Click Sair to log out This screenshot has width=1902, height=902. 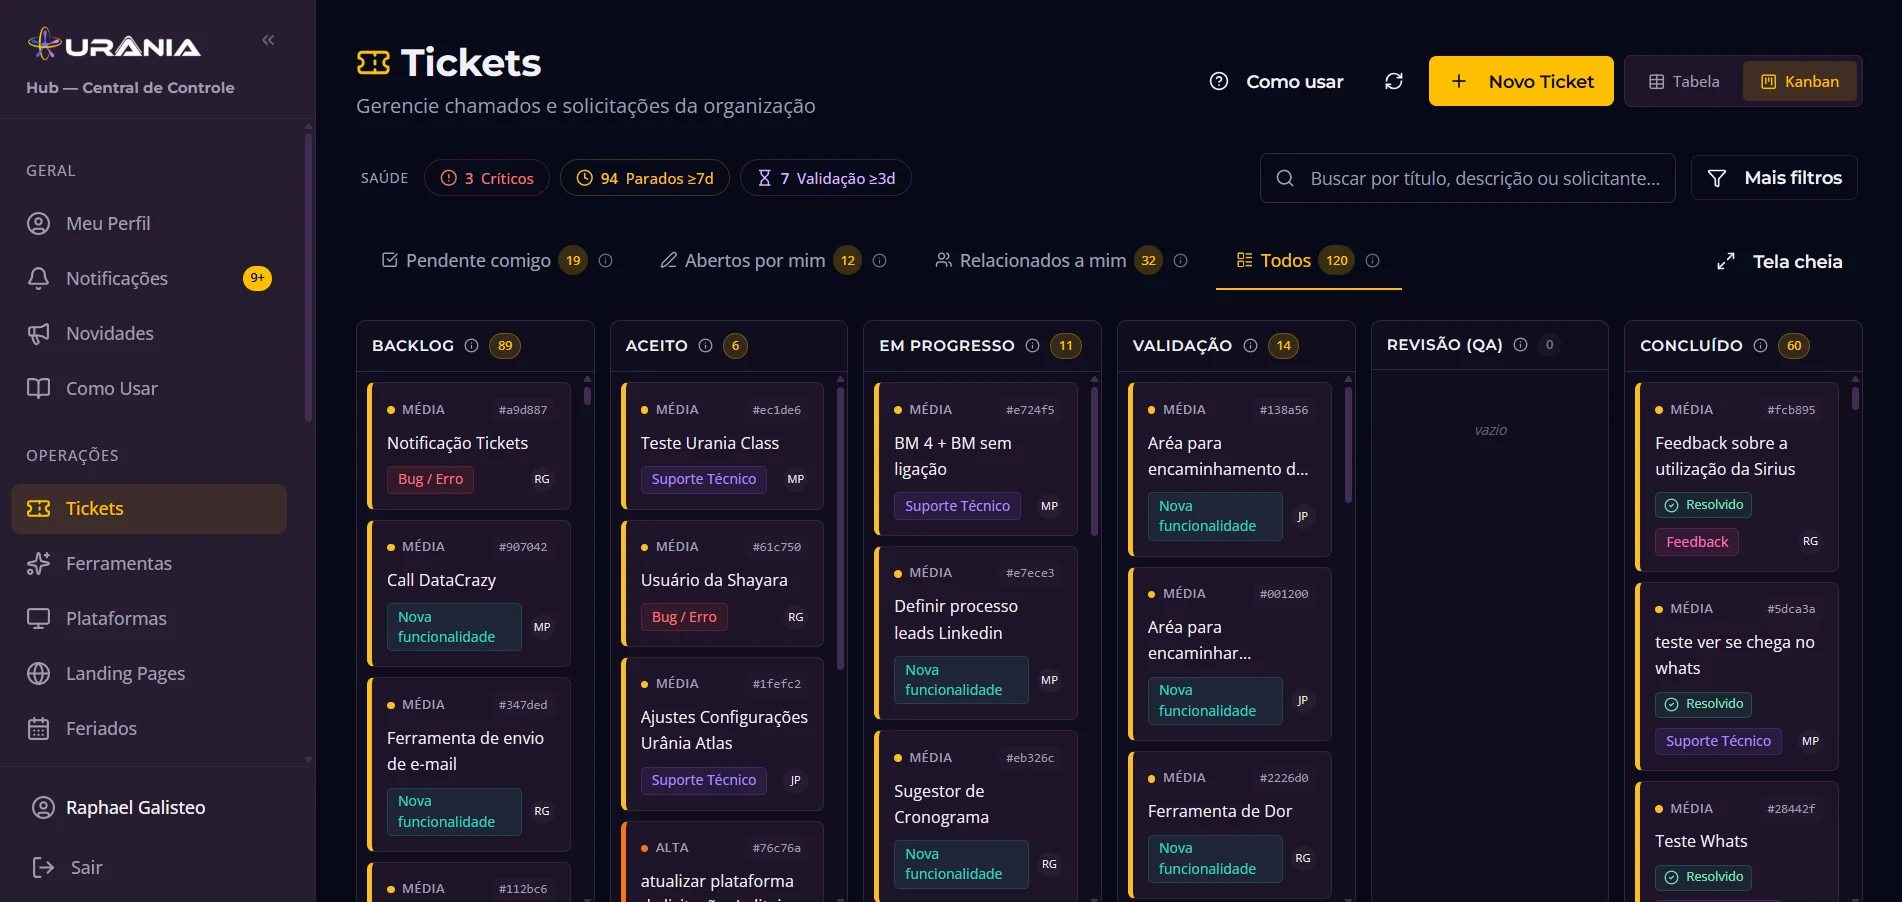pos(67,867)
